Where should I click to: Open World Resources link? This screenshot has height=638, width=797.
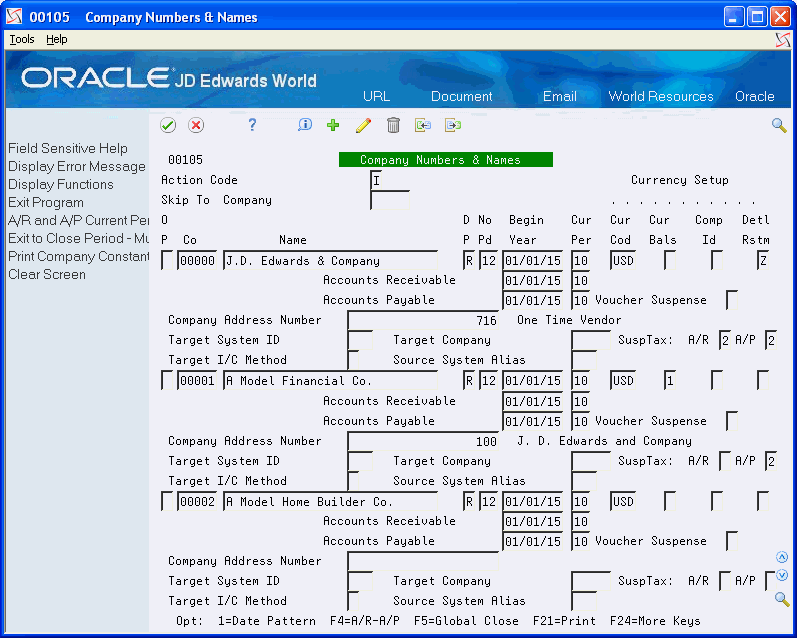tap(661, 96)
